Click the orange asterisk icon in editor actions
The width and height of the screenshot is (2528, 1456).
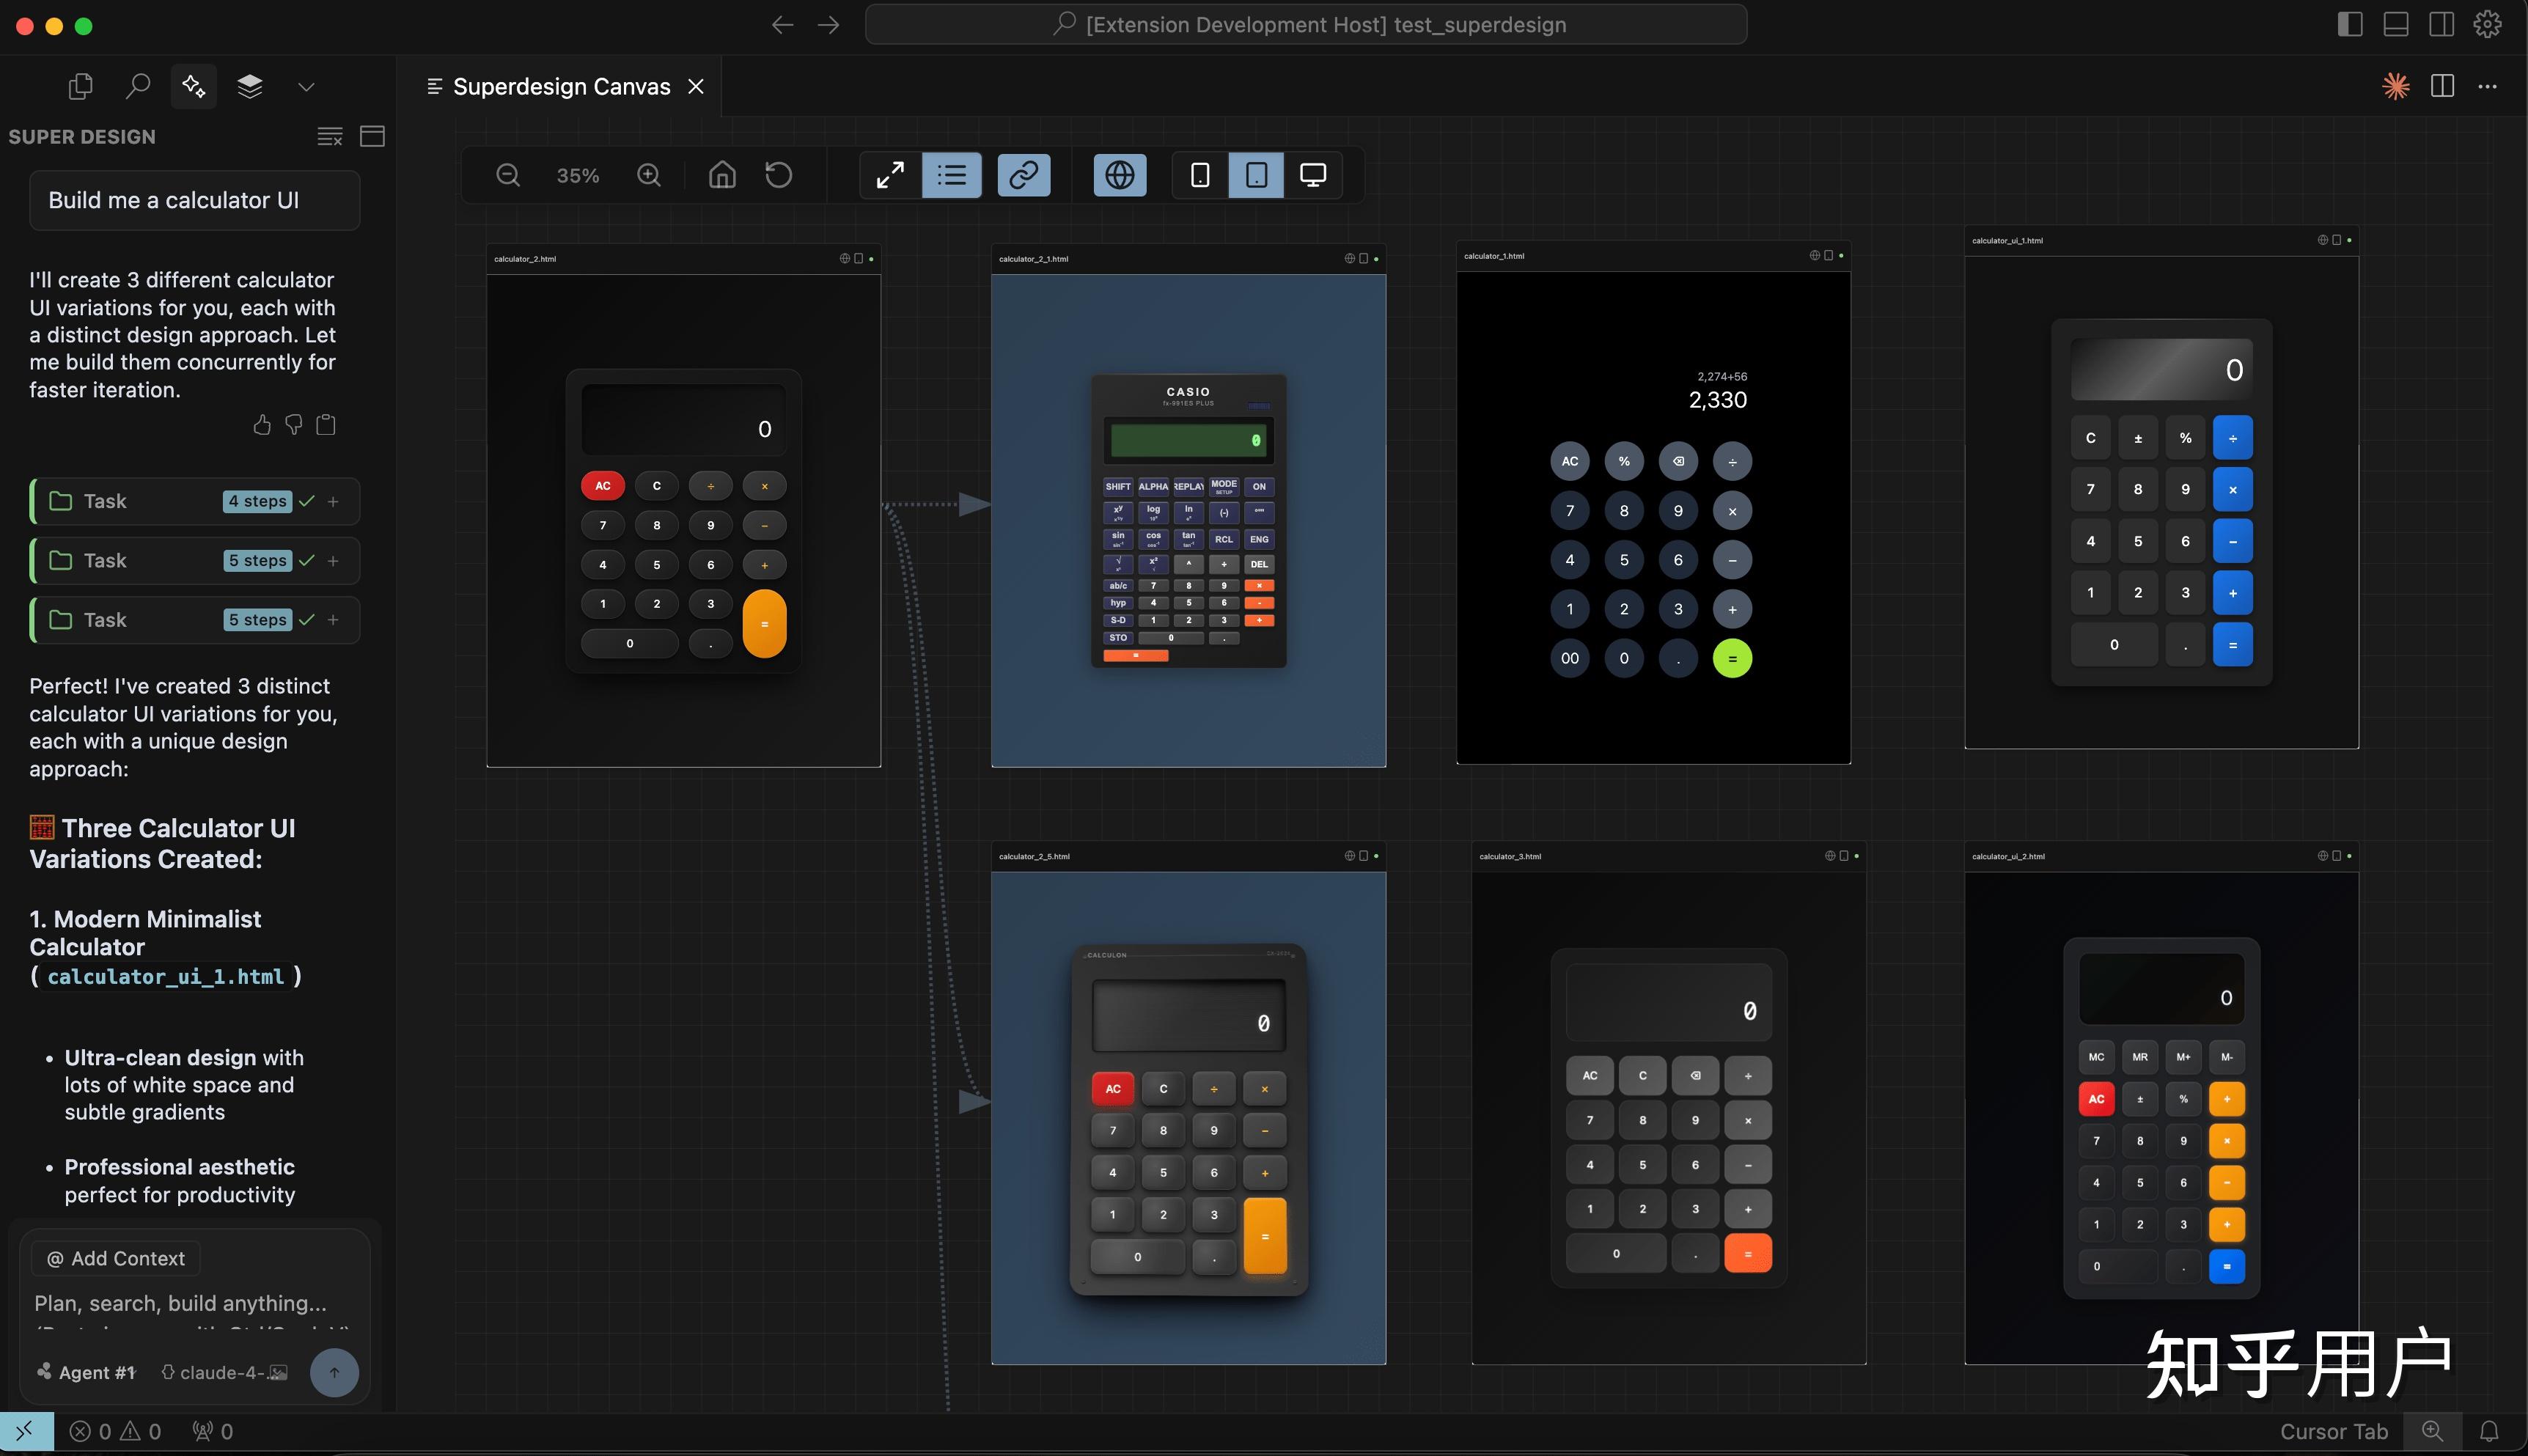[2395, 86]
